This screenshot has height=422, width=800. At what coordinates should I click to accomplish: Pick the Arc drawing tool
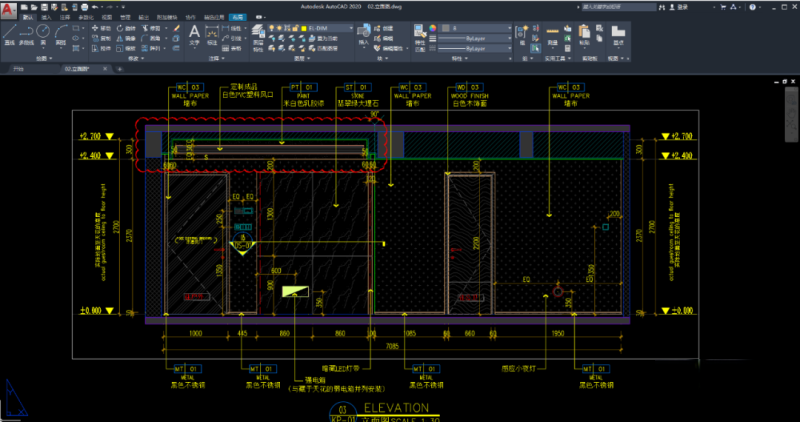tap(63, 33)
